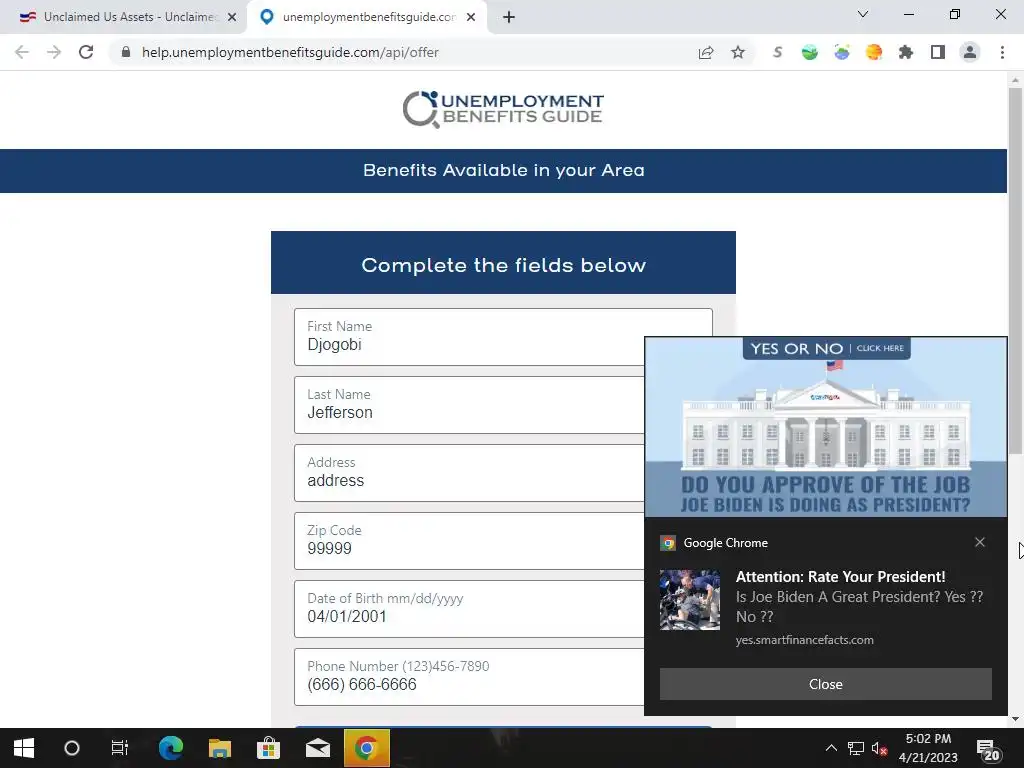Click the First Name field
1024x768 pixels.
tap(503, 337)
